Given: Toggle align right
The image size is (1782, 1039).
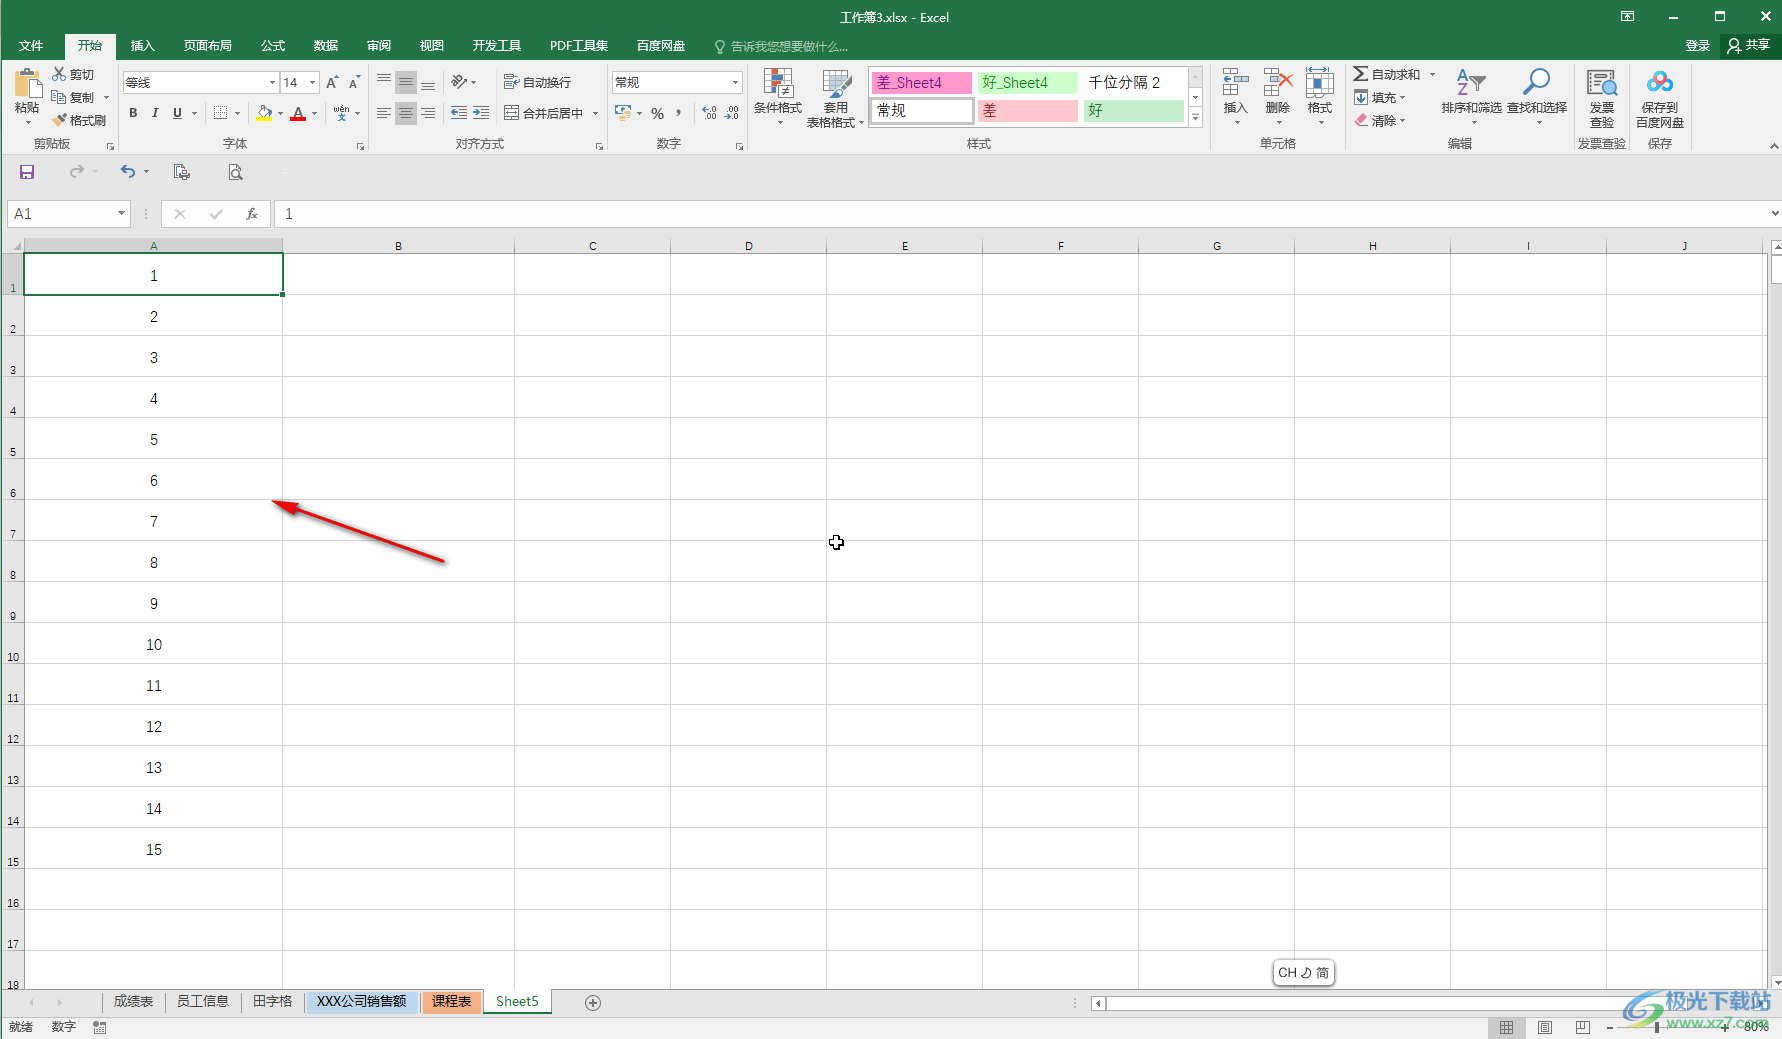Looking at the screenshot, I should click(428, 113).
